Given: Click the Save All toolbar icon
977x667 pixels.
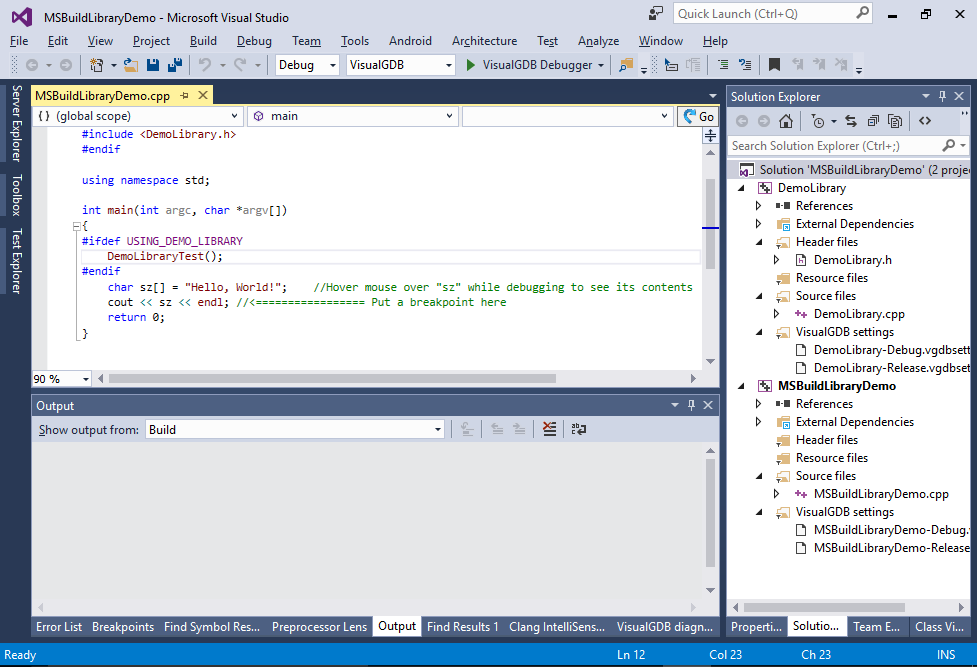Looking at the screenshot, I should click(175, 65).
